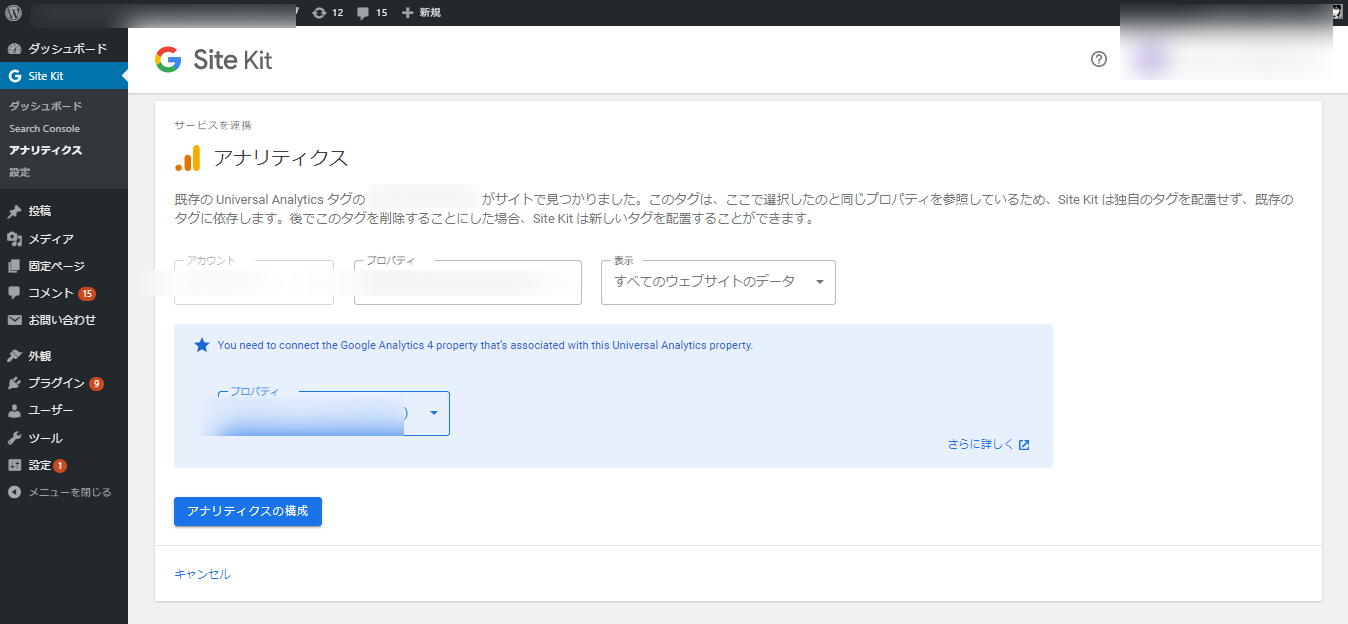Select アナリティクス submenu item

(46, 150)
